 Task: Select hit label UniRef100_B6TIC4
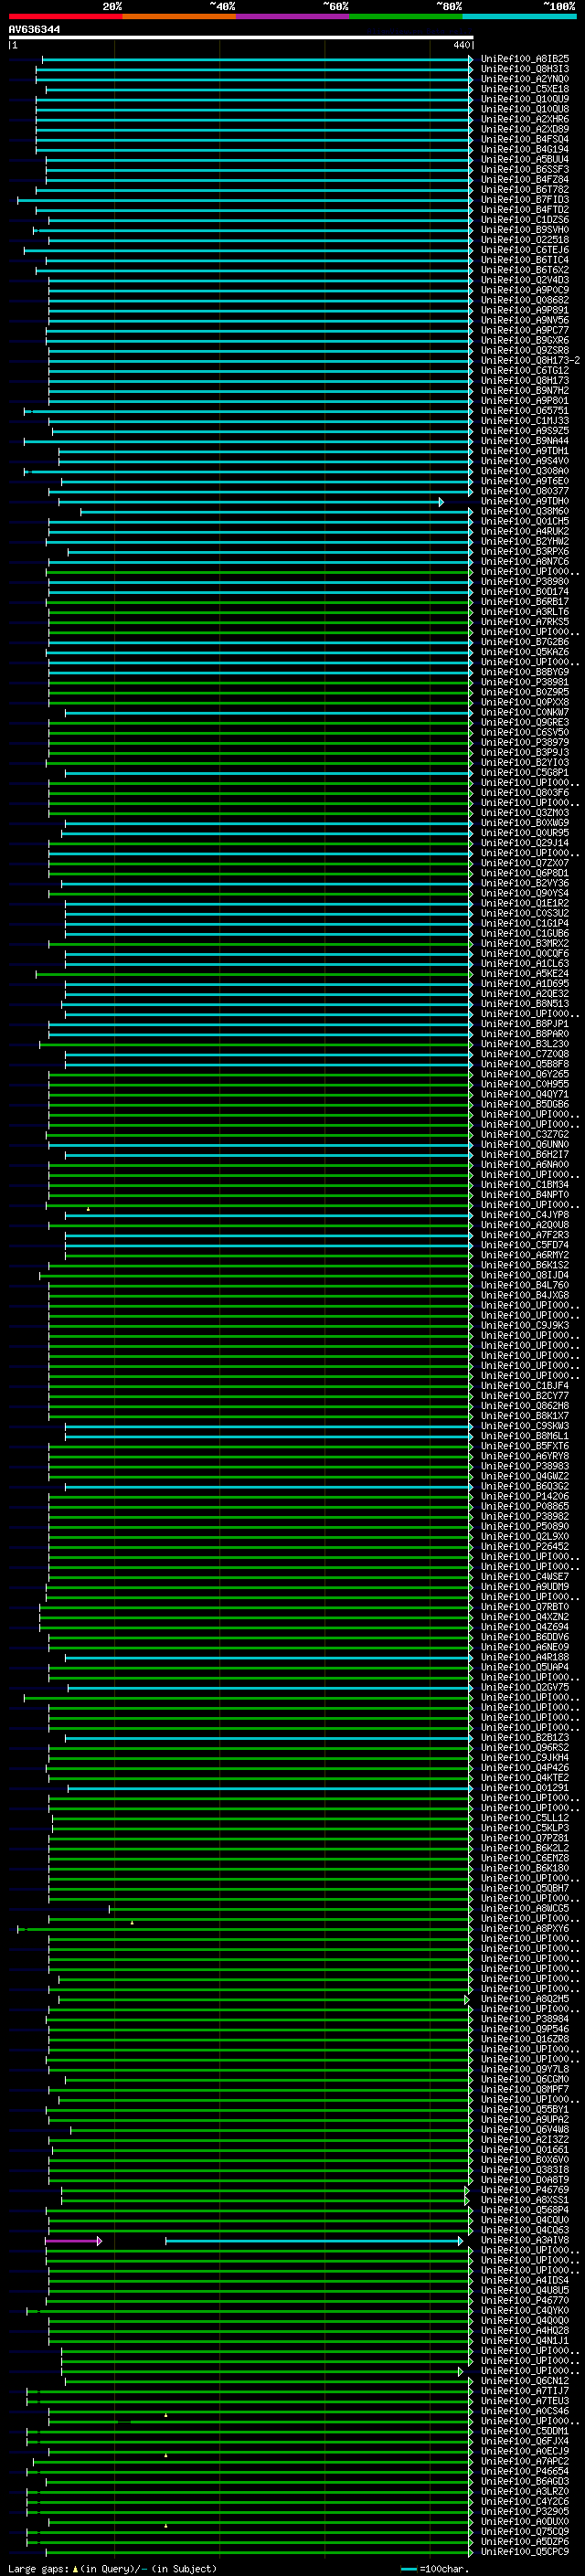524,260
